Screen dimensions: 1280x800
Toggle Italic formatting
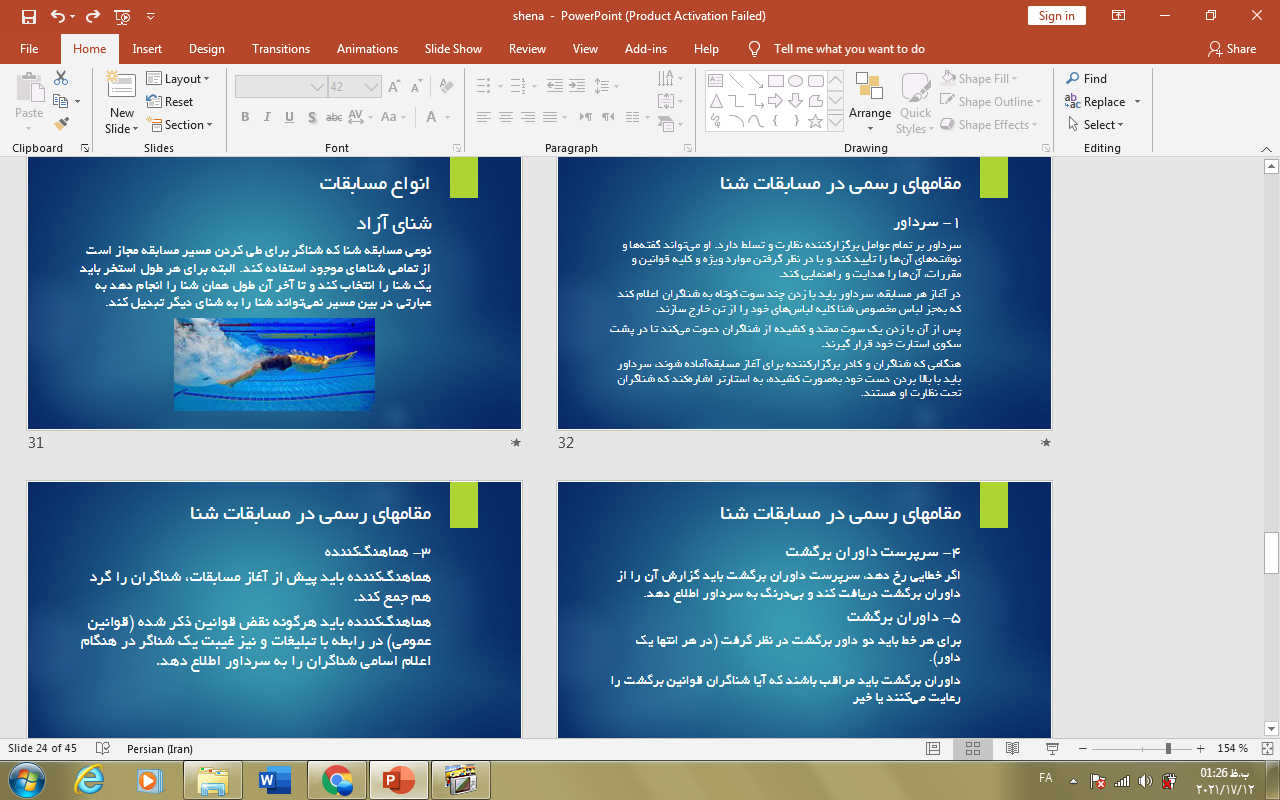point(267,117)
